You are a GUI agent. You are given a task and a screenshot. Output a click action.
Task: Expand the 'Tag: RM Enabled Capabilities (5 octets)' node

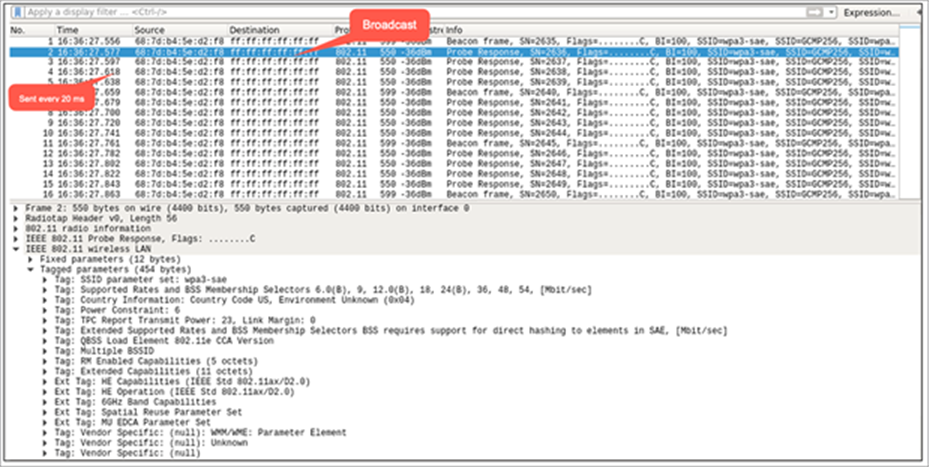click(45, 361)
